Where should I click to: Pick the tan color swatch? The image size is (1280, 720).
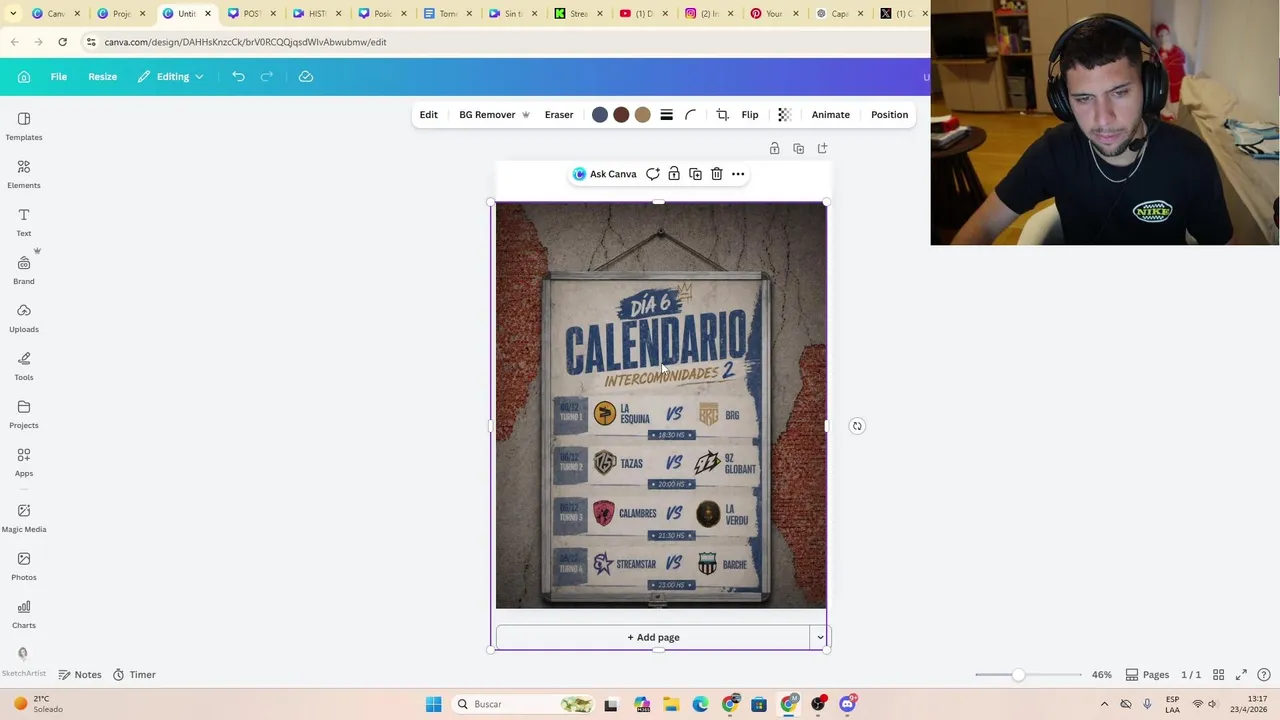pyautogui.click(x=643, y=115)
